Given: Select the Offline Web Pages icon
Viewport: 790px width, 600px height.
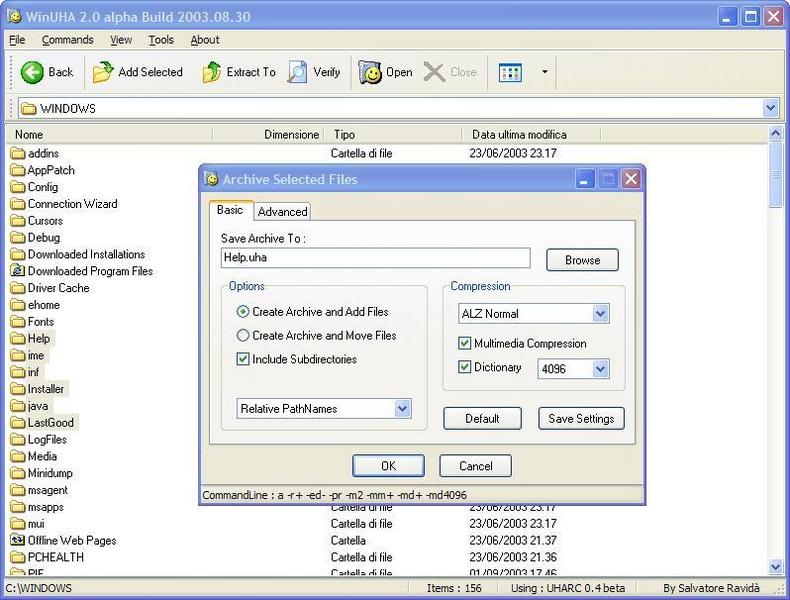Looking at the screenshot, I should [18, 540].
